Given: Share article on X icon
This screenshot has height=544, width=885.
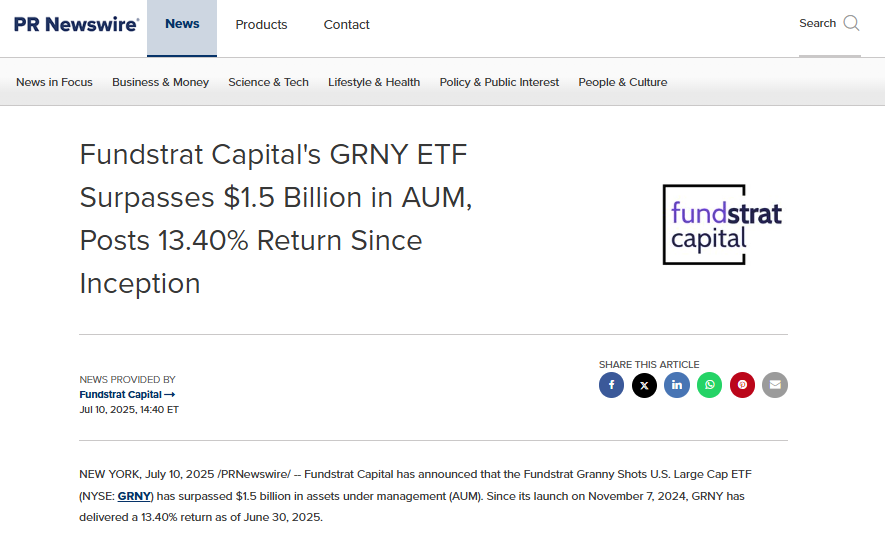Looking at the screenshot, I should [644, 385].
